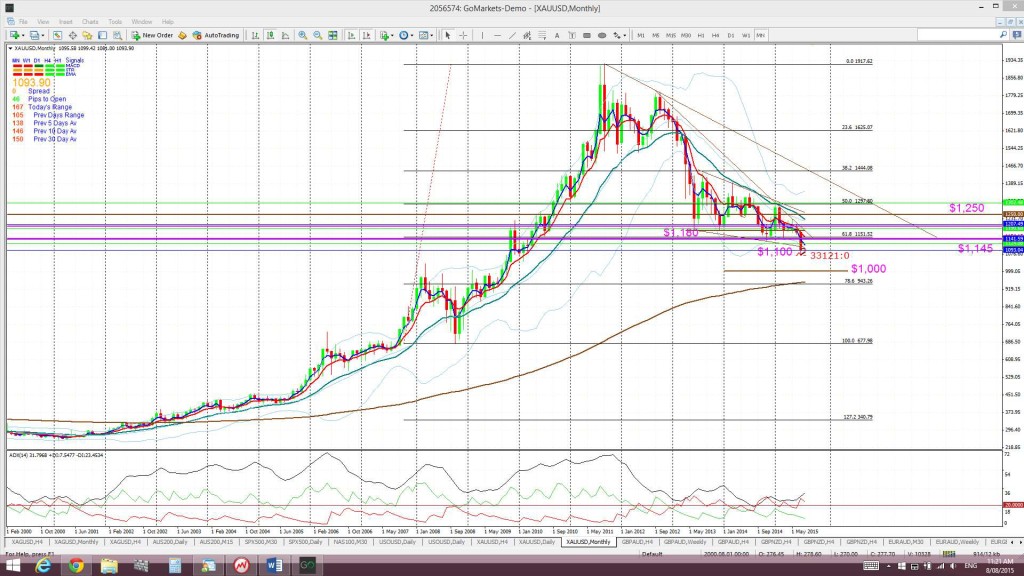Click the taskbar clock showing 11:21 AM

[x=1000, y=566]
